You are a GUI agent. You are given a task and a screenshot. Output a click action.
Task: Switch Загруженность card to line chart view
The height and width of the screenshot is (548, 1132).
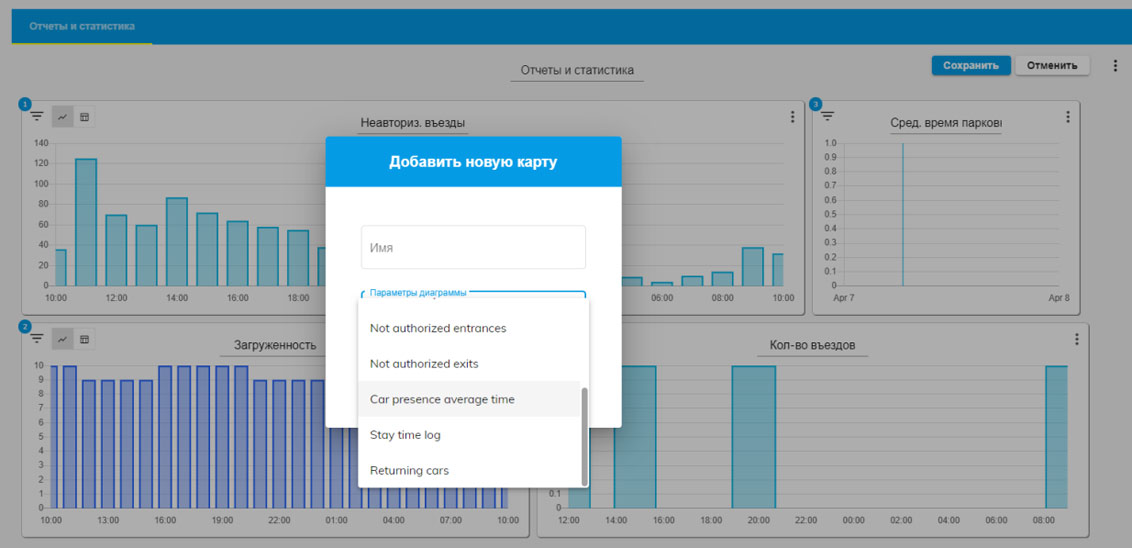click(x=62, y=339)
